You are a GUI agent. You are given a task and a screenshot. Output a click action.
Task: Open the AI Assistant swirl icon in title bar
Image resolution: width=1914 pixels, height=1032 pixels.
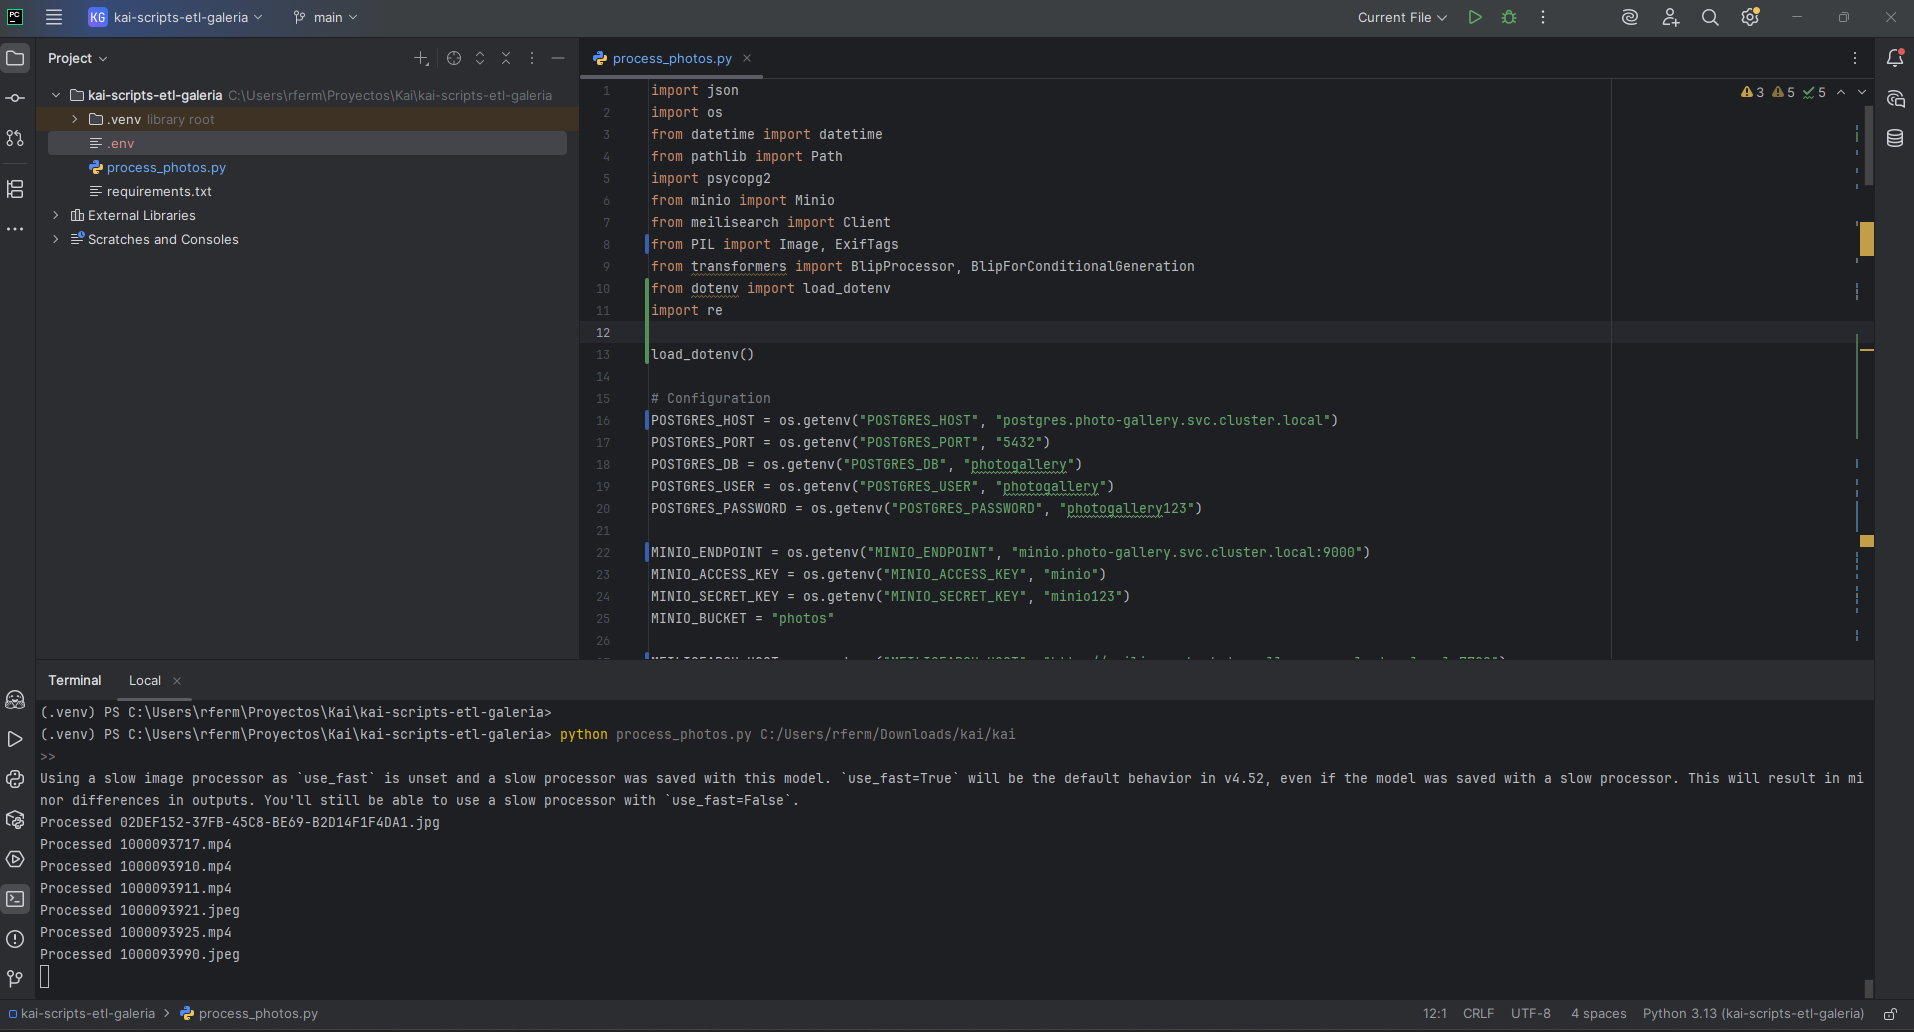pos(1630,17)
